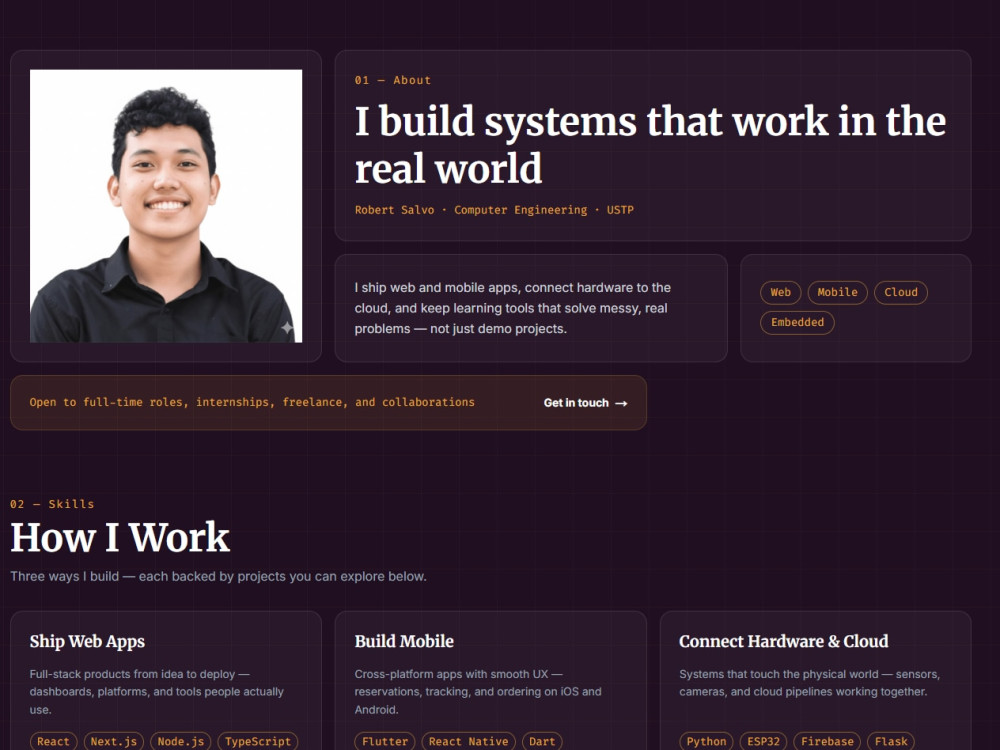Screen dimensions: 1000x750
Task: Click the 'Cross-platform apps with smooth UX' description
Action: [x=478, y=691]
